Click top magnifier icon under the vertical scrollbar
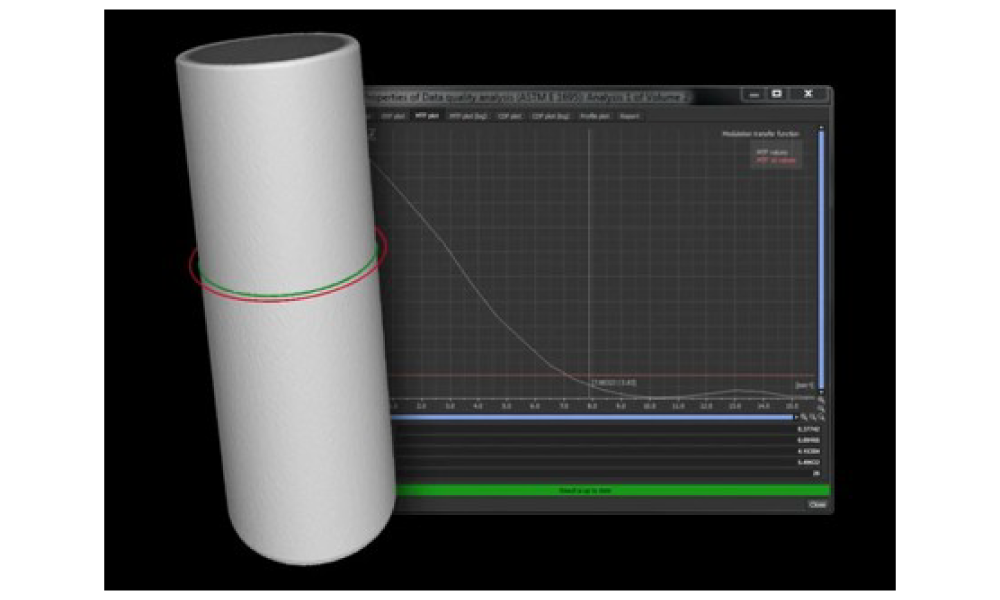Viewport: 1000px width, 600px height. (x=821, y=398)
